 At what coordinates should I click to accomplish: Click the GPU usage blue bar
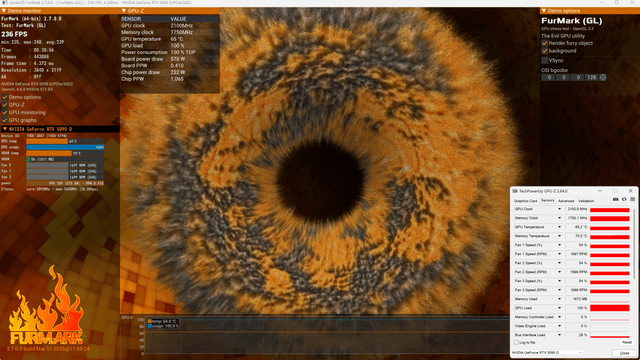[65, 147]
